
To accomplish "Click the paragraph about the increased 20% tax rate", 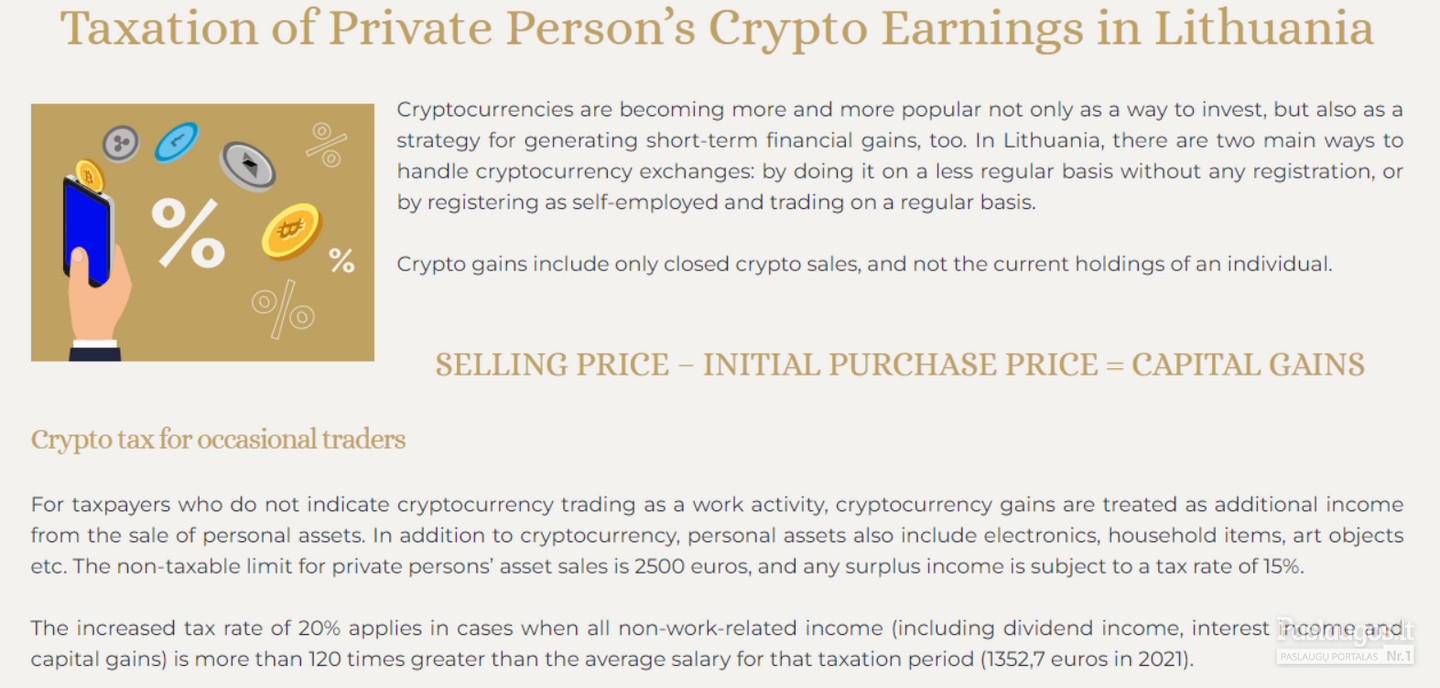I will pyautogui.click(x=717, y=644).
